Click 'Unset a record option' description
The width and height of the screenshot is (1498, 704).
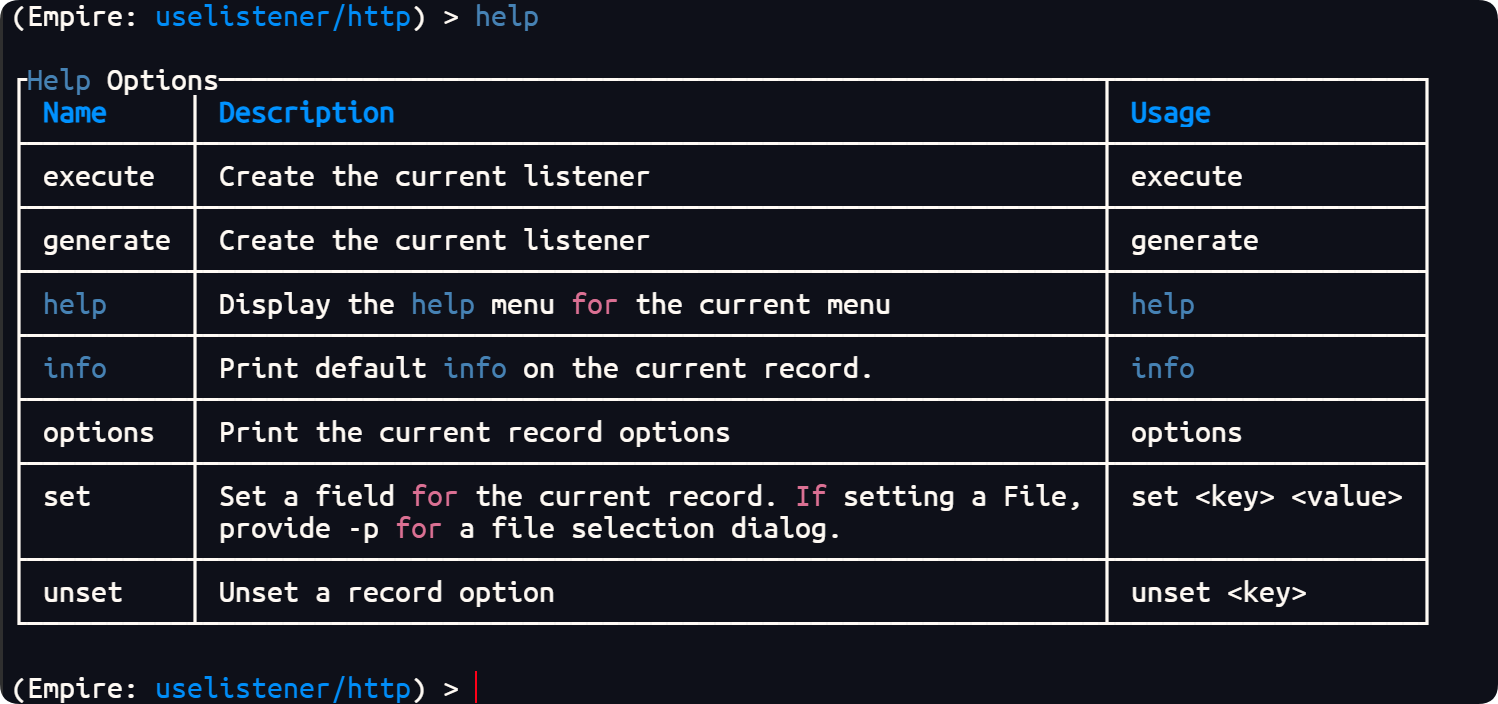point(387,593)
